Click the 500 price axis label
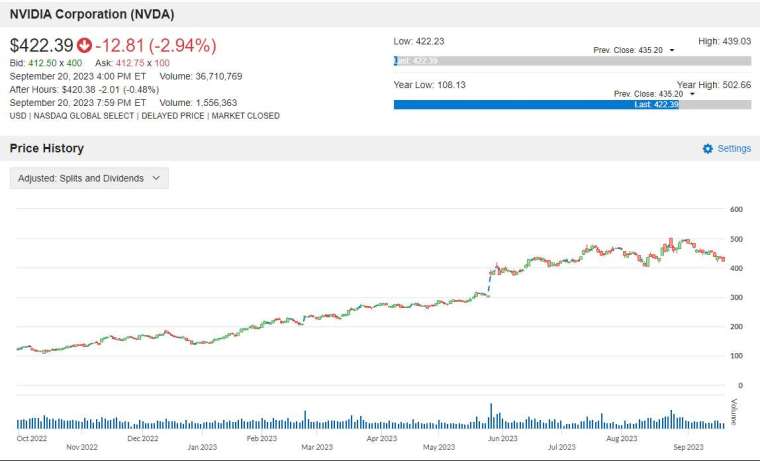 point(736,239)
